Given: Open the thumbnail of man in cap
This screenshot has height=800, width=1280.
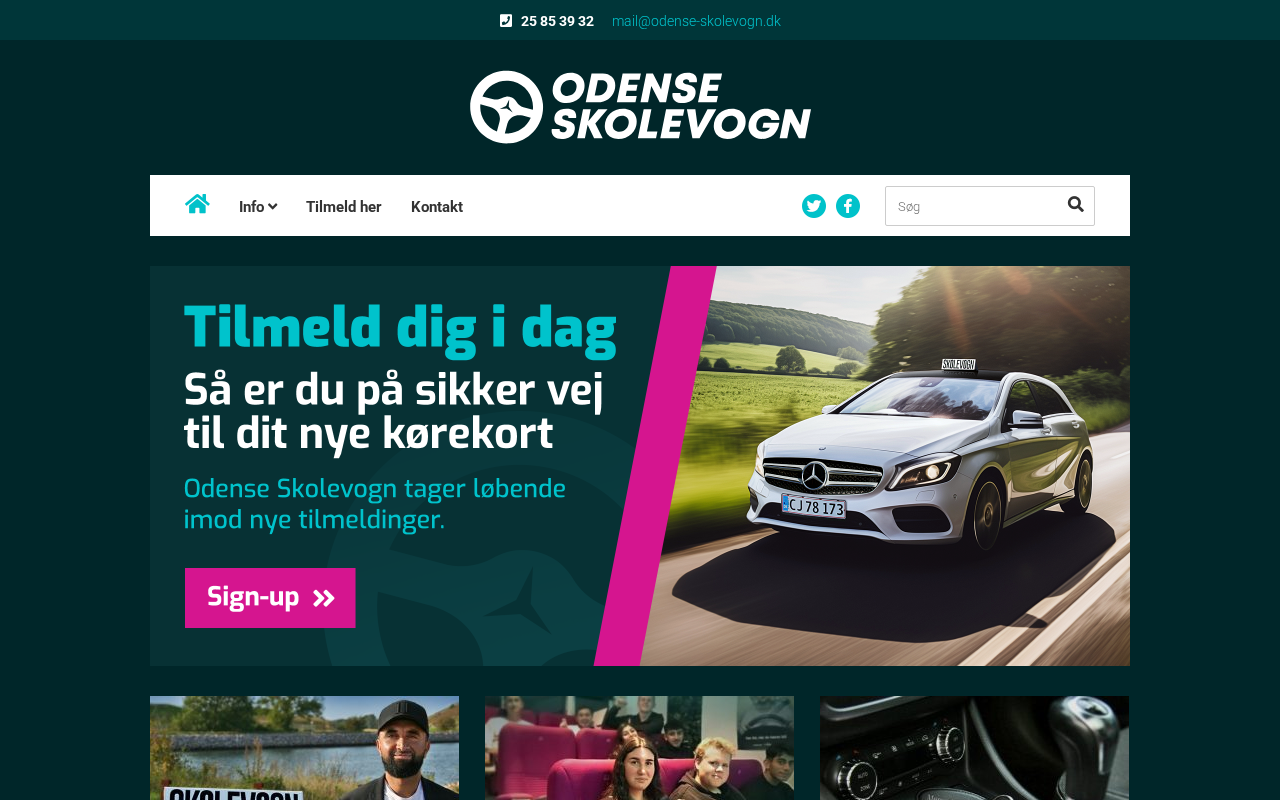Looking at the screenshot, I should coord(304,748).
